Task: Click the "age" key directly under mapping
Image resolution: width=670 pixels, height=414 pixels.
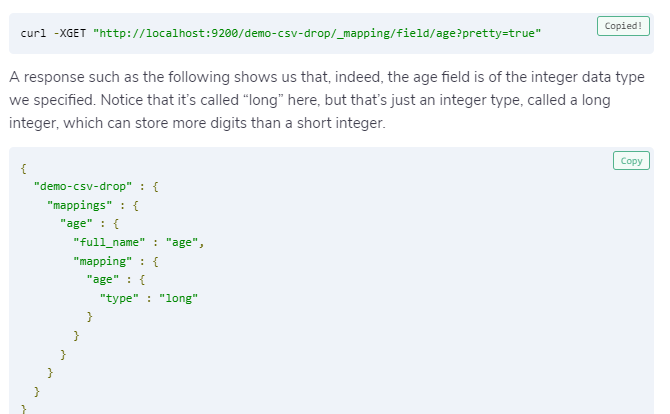Action: (103, 279)
